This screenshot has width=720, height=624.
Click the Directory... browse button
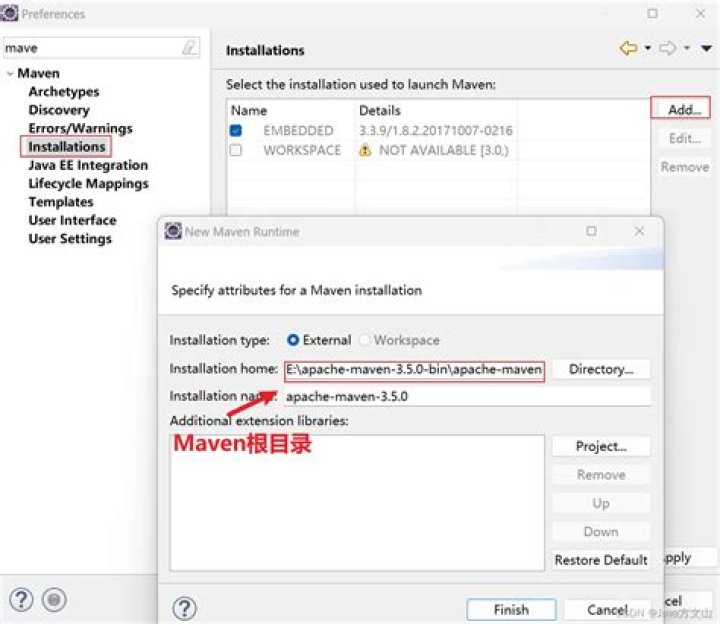coord(601,369)
